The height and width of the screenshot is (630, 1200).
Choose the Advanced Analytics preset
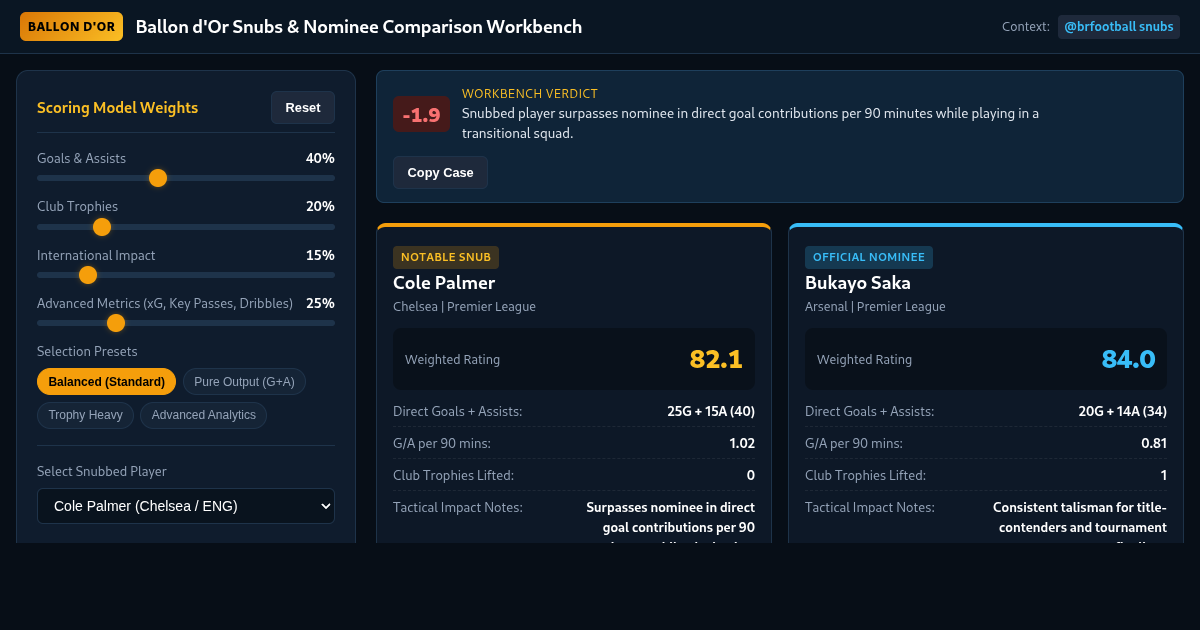[203, 415]
